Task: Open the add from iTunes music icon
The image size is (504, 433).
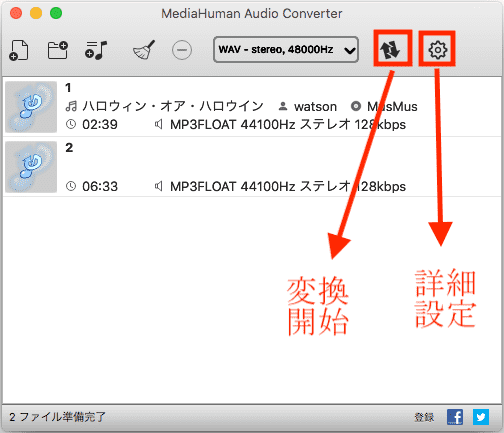Action: (x=96, y=50)
